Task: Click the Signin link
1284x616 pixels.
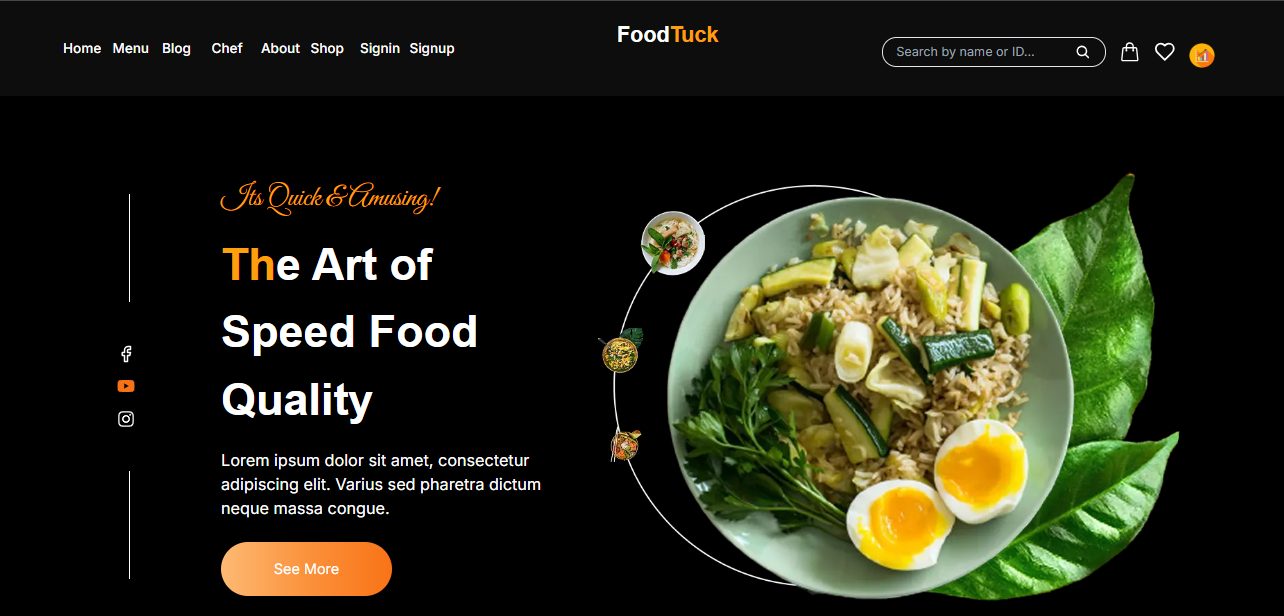Action: tap(380, 48)
